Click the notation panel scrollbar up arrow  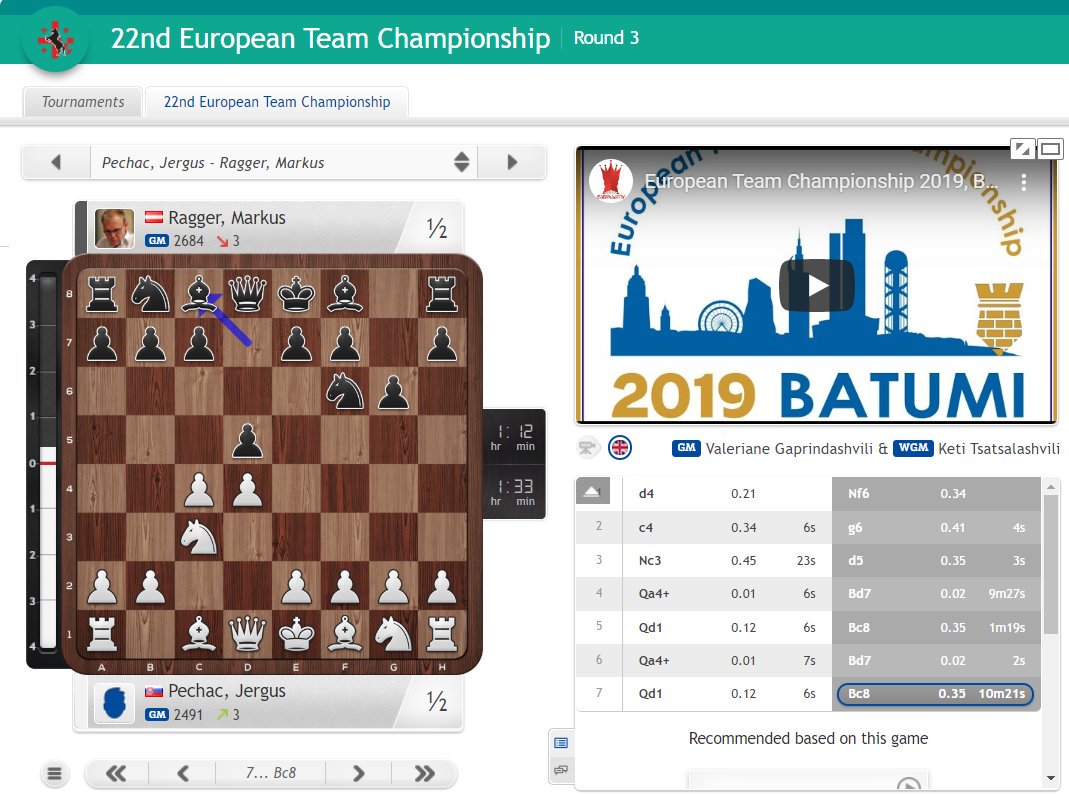pos(1051,487)
